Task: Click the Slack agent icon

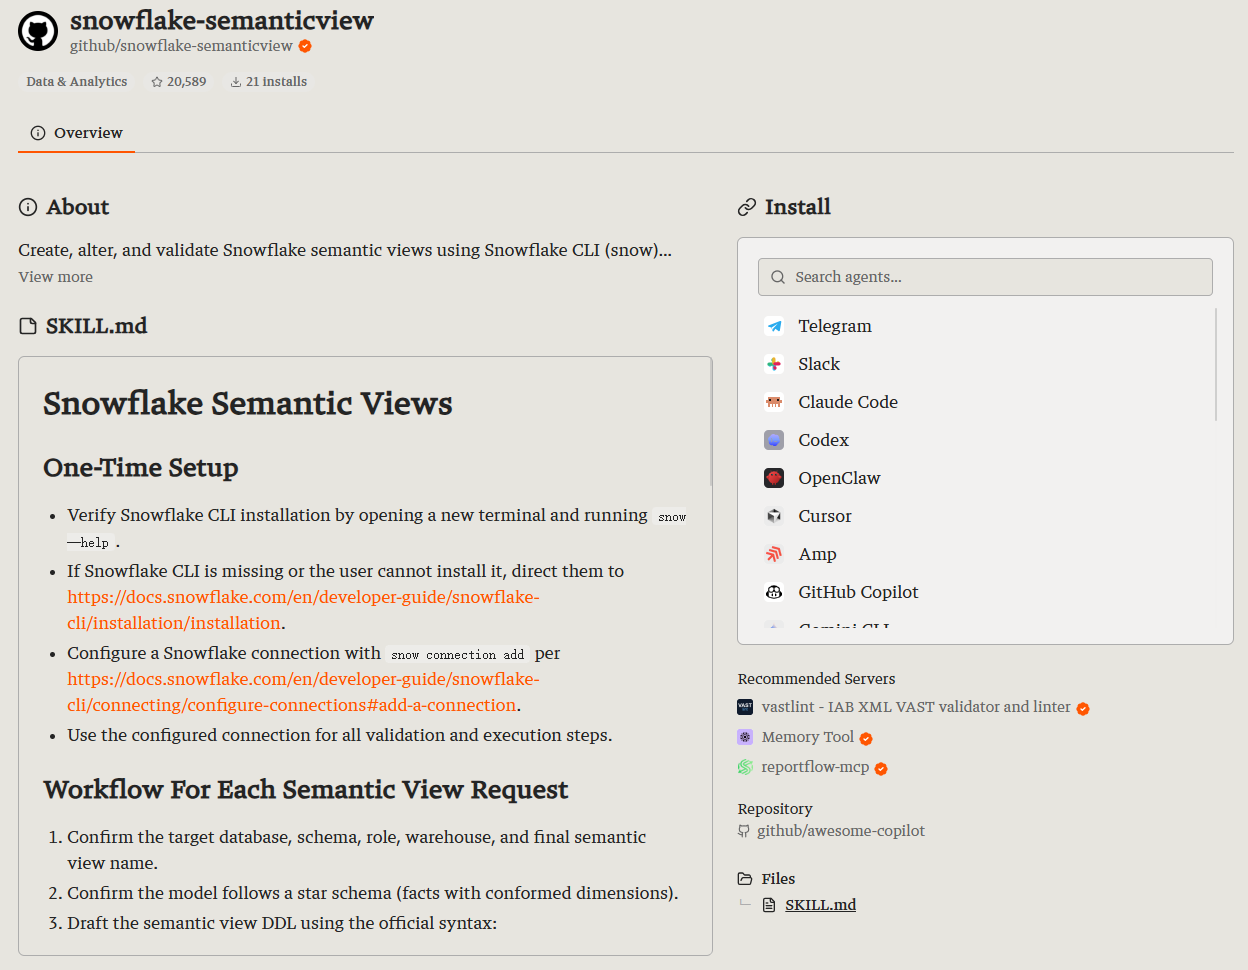Action: (x=774, y=364)
